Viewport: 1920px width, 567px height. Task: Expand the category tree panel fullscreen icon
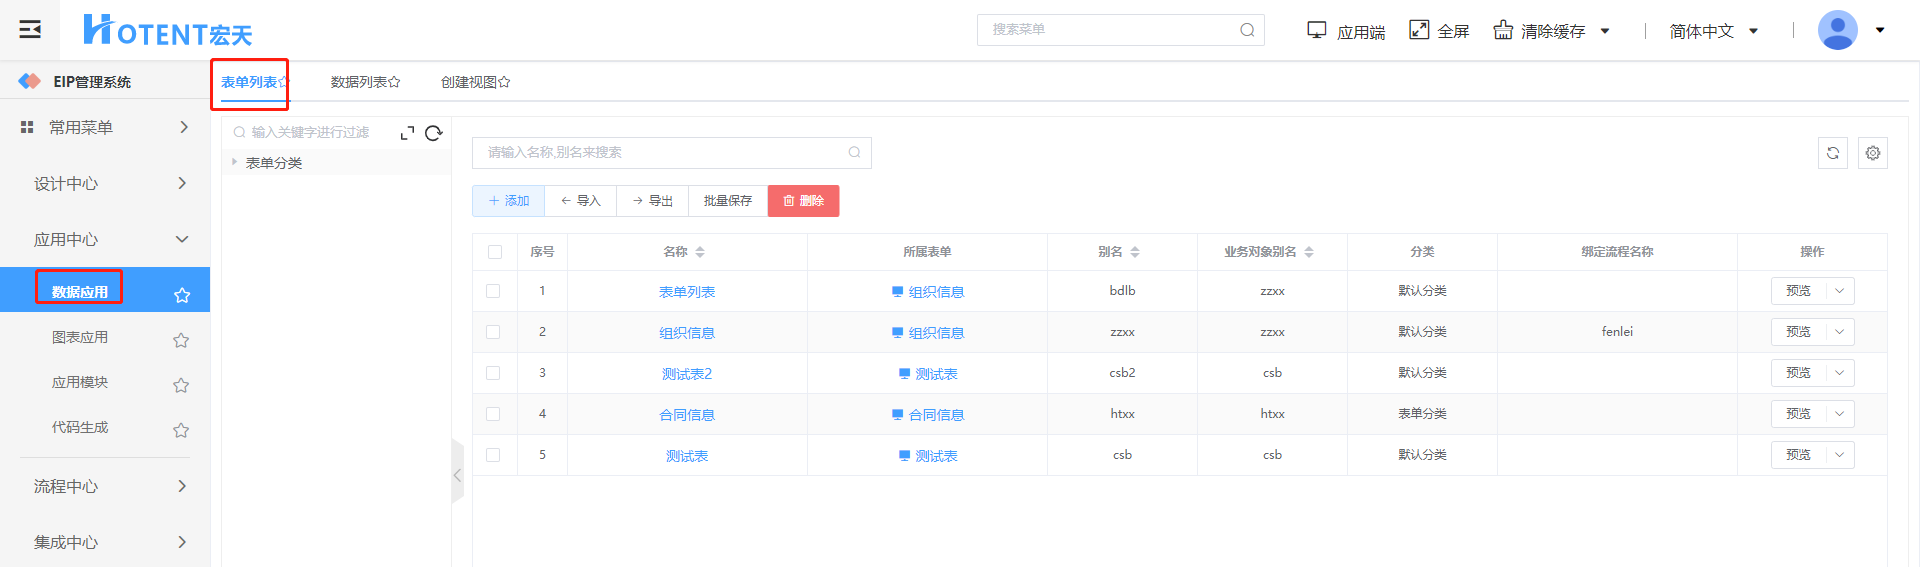(x=407, y=133)
